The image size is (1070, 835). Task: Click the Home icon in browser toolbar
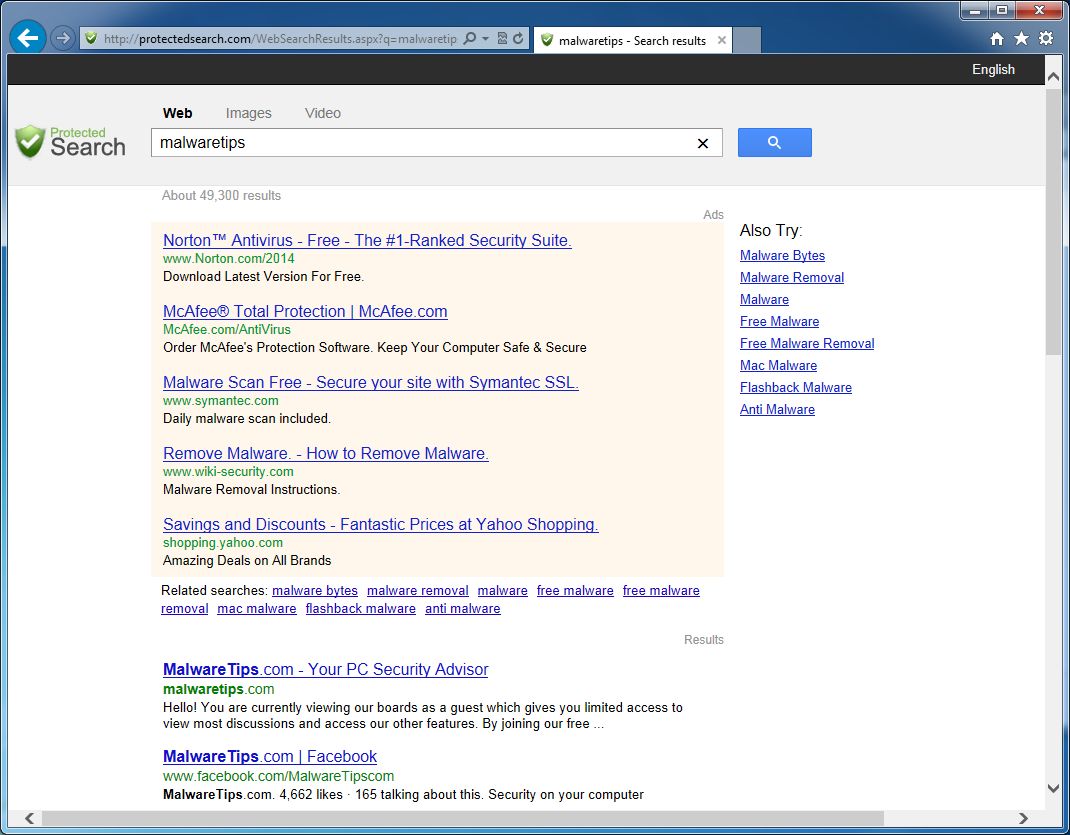(x=997, y=39)
